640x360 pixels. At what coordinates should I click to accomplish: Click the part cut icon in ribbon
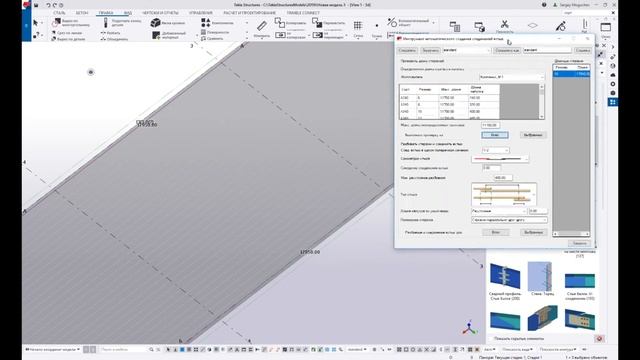54,39
